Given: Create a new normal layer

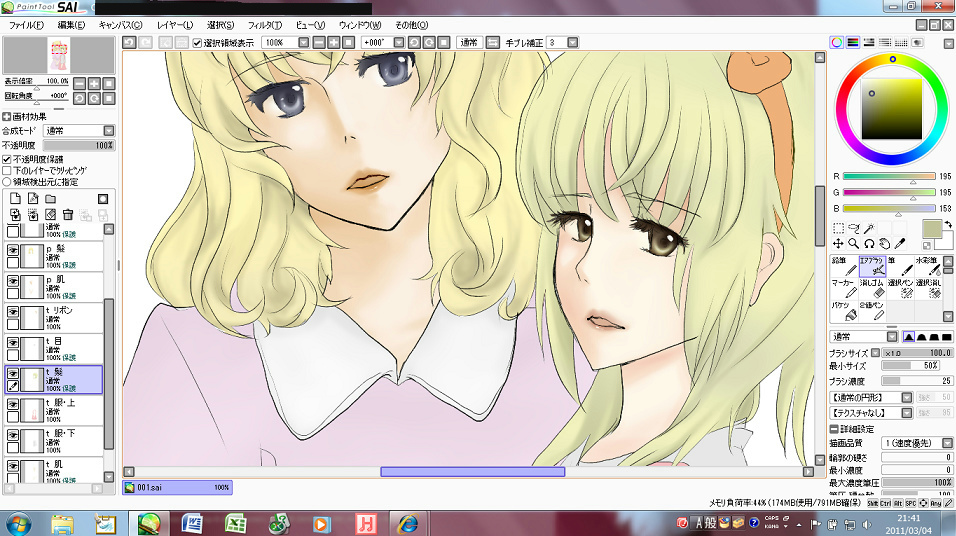Looking at the screenshot, I should click(x=15, y=199).
